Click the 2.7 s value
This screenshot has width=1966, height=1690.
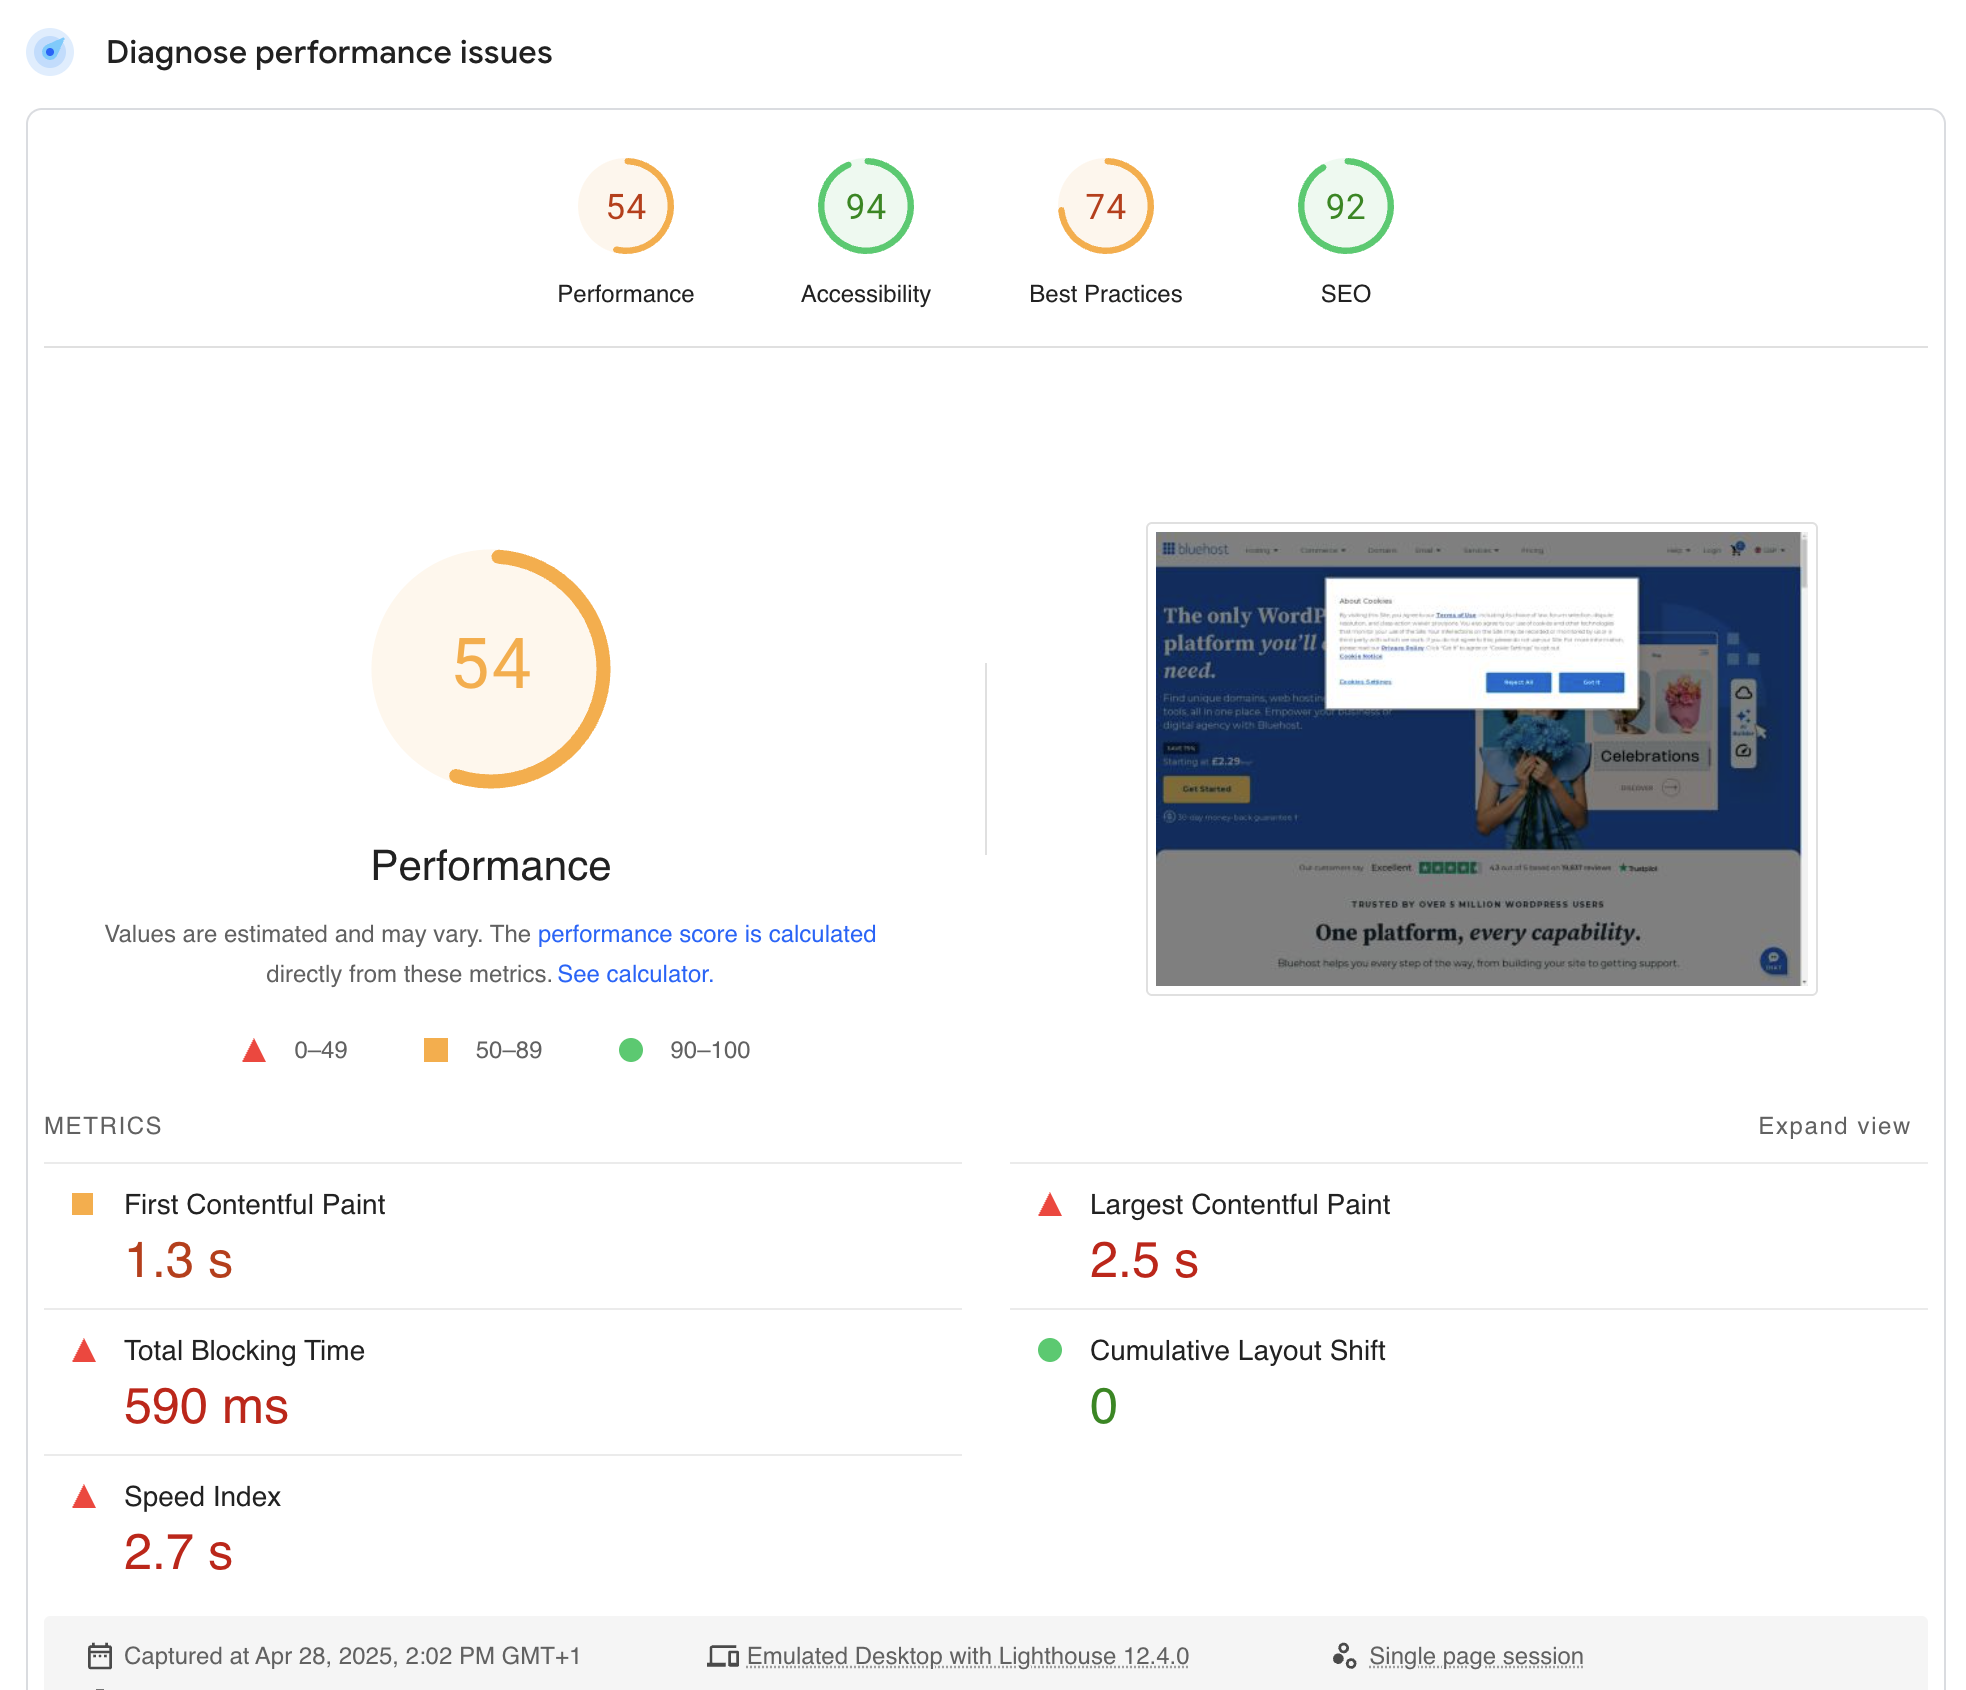coord(178,1552)
